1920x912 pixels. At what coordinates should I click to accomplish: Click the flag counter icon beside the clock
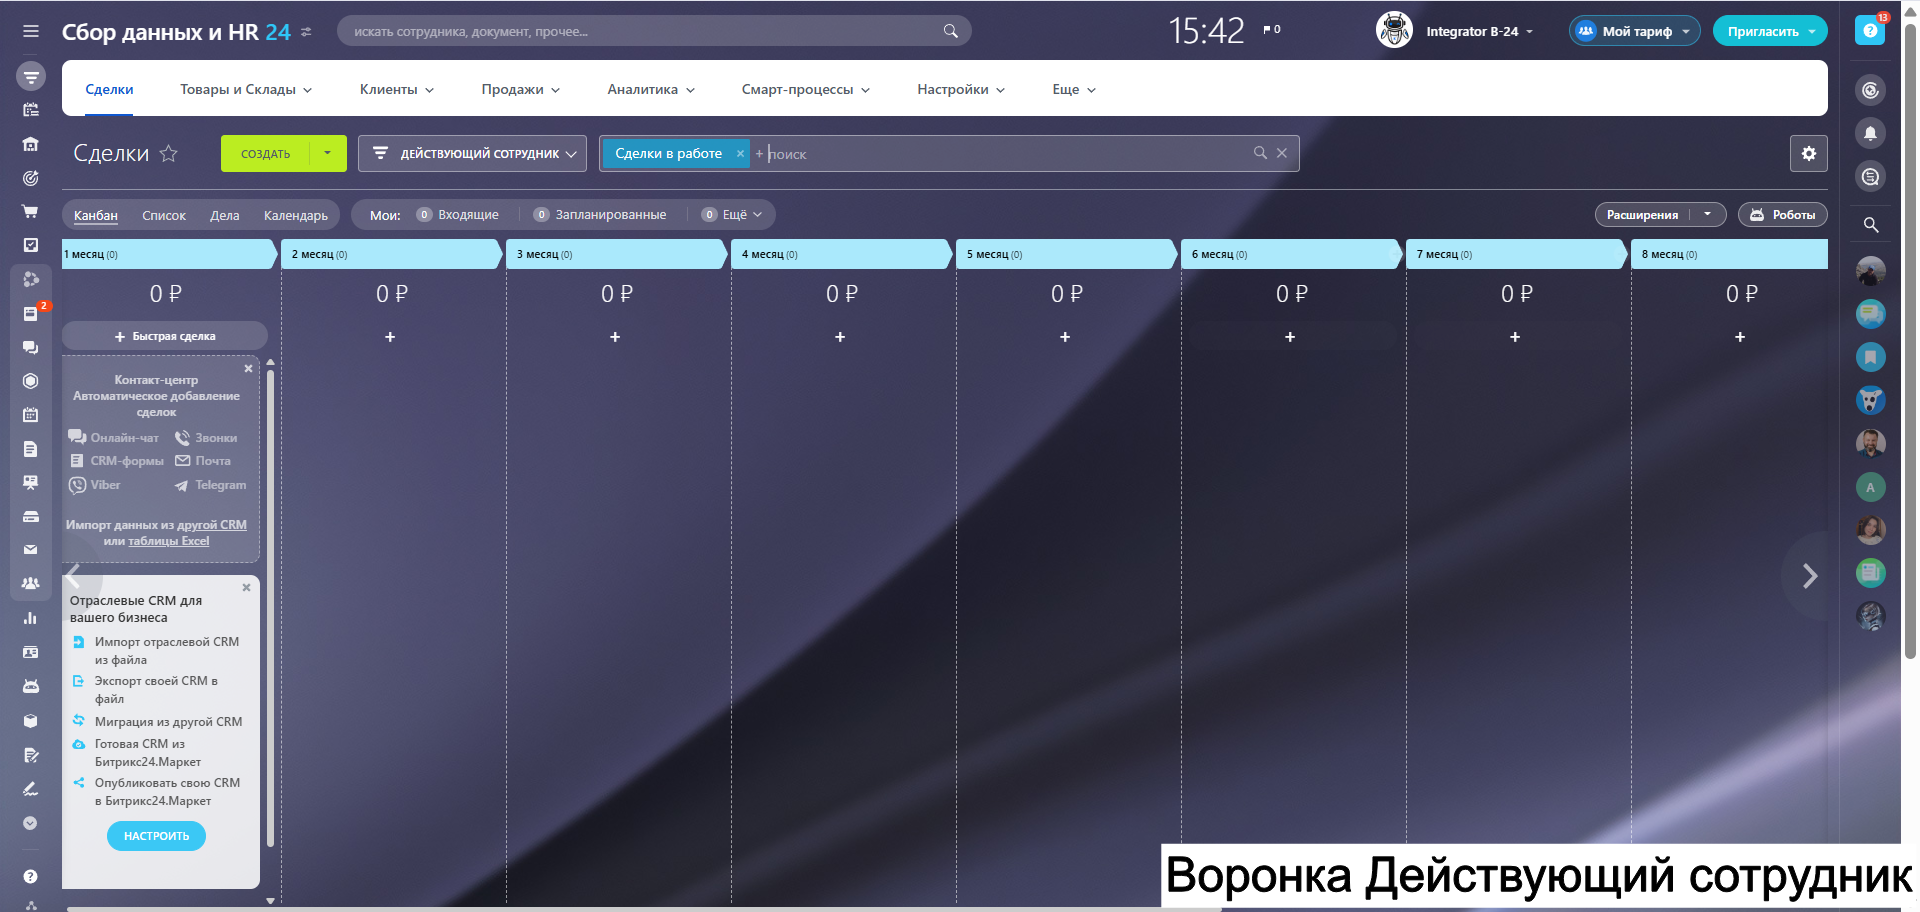pos(1271,30)
